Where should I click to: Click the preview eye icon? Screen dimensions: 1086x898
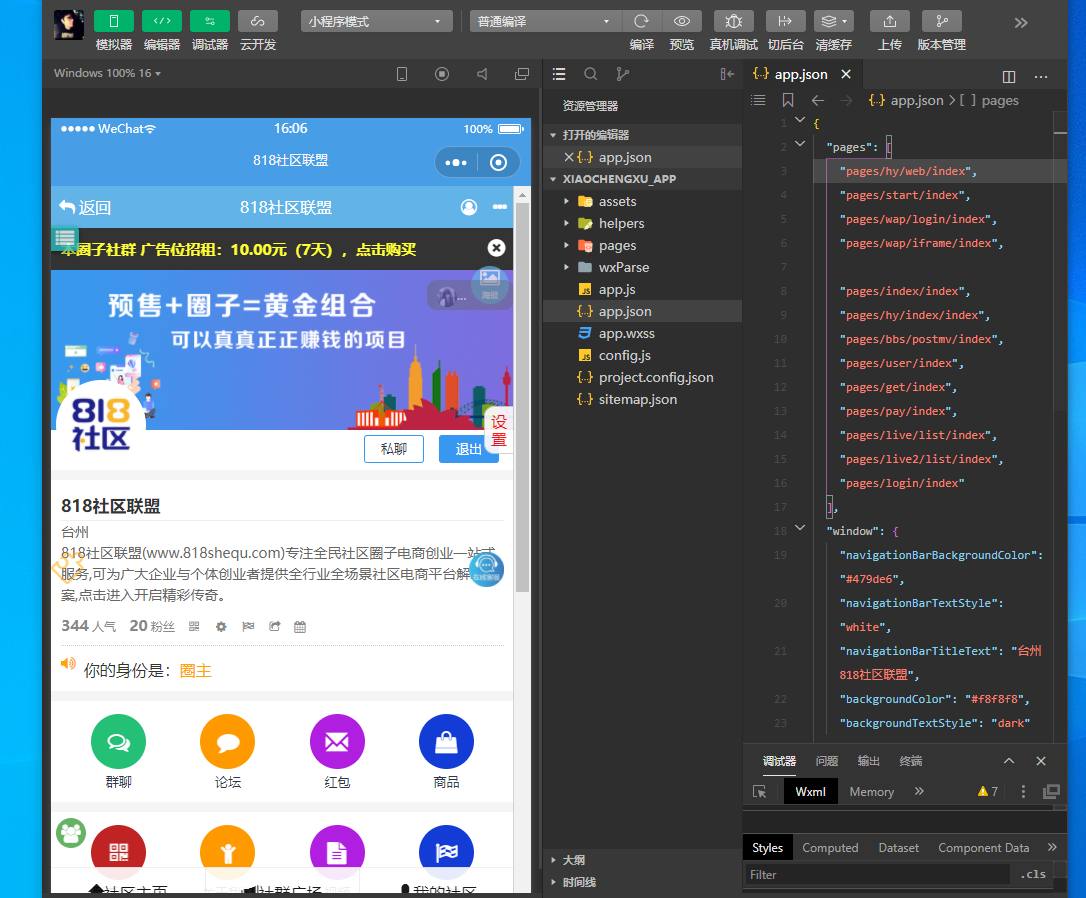pos(681,21)
